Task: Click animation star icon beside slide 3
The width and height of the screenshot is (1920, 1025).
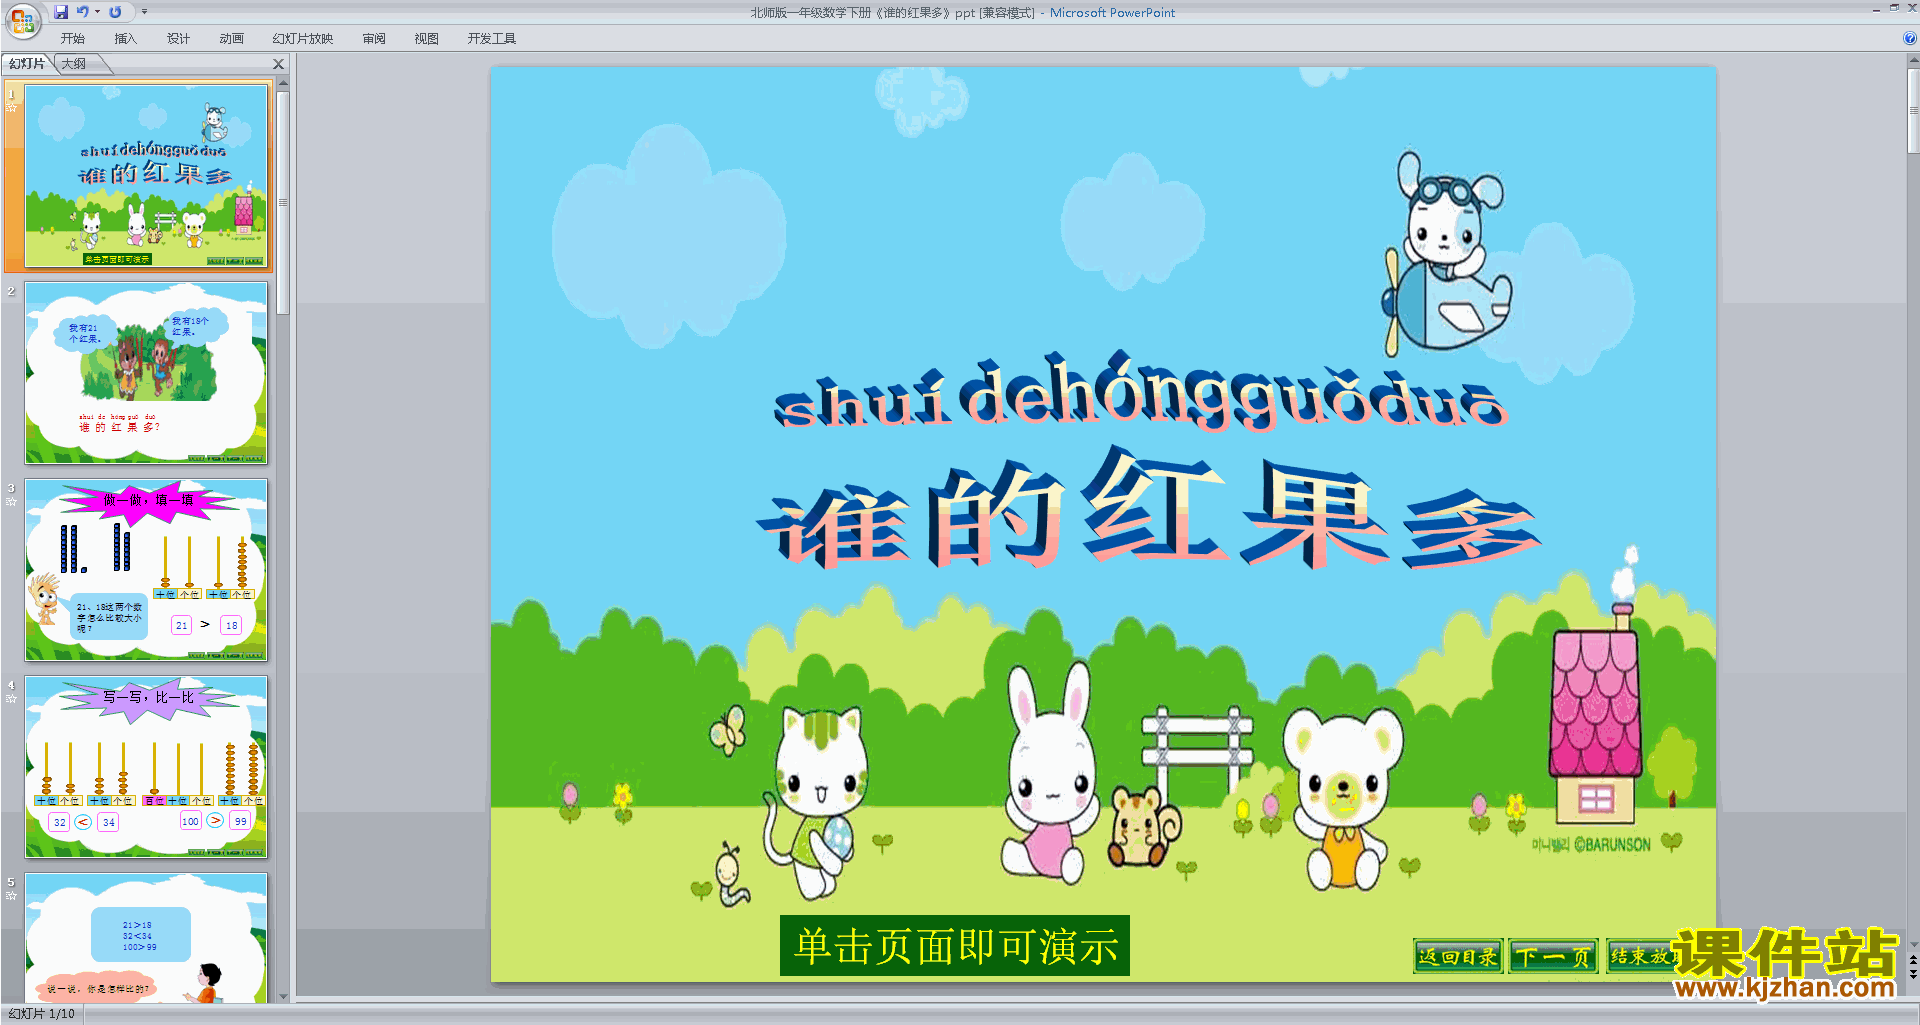Action: (12, 501)
